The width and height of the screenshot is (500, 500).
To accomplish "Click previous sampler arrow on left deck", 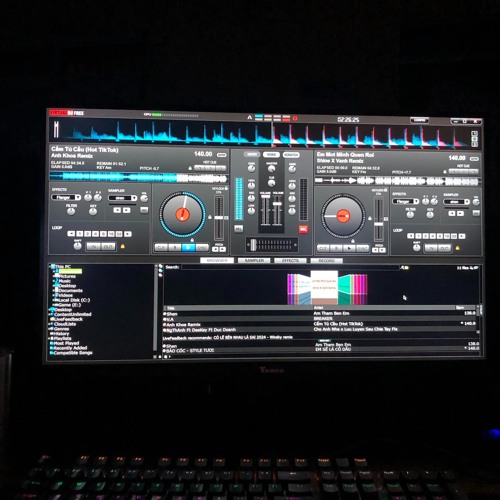I will 117,210.
